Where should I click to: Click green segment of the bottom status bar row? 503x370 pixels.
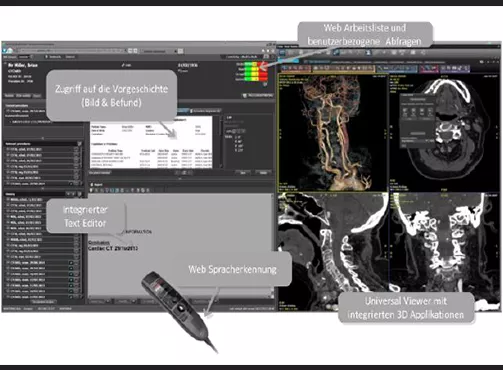coord(249,79)
